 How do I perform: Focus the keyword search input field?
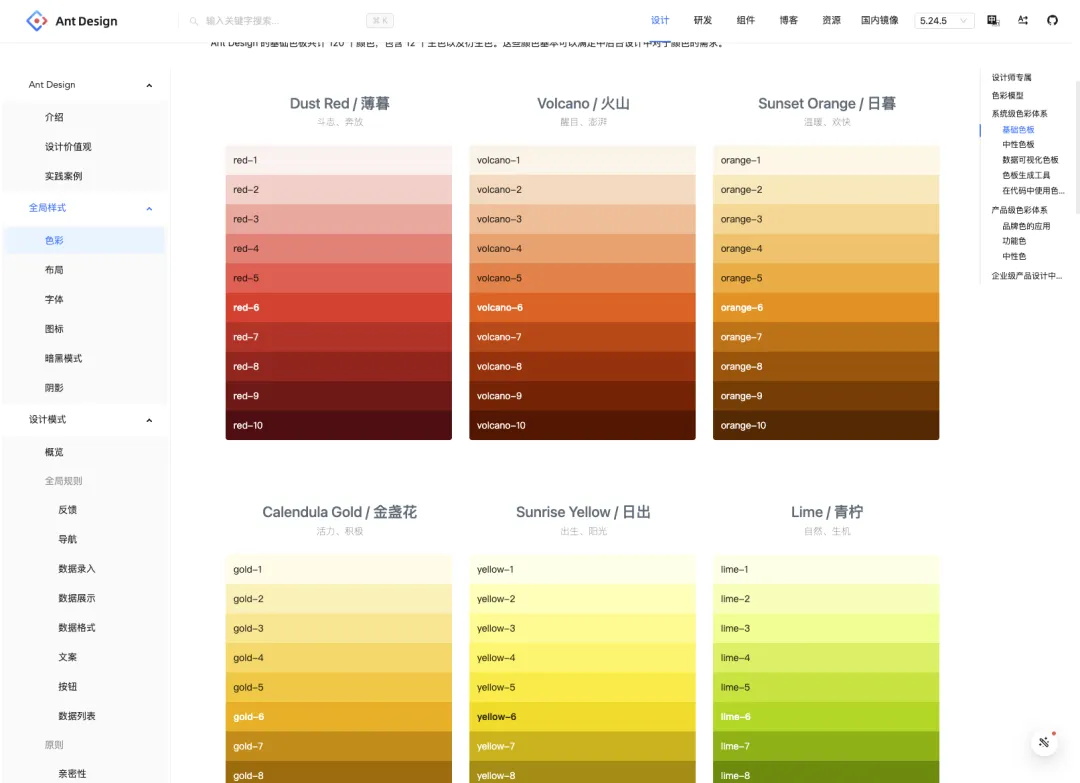tap(282, 21)
